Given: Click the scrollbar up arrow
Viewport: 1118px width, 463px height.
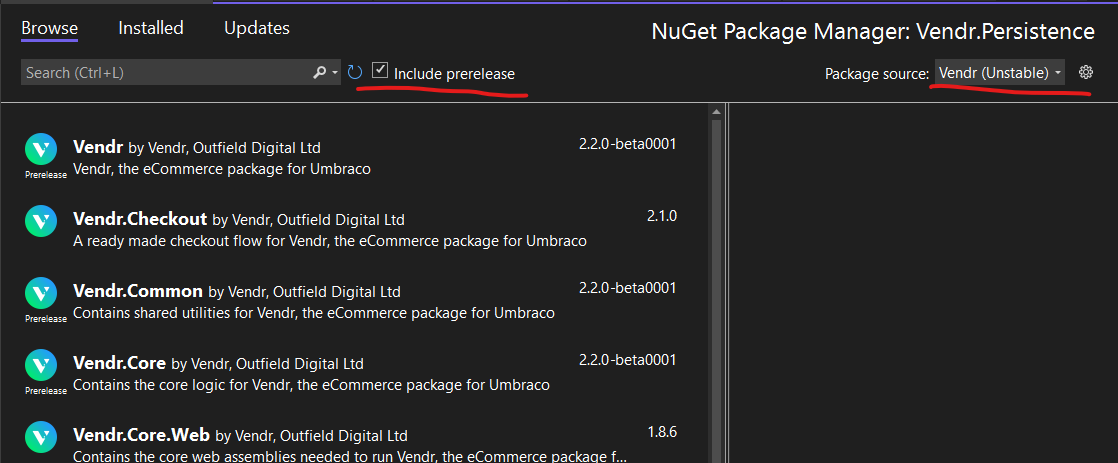Looking at the screenshot, I should coord(717,112).
